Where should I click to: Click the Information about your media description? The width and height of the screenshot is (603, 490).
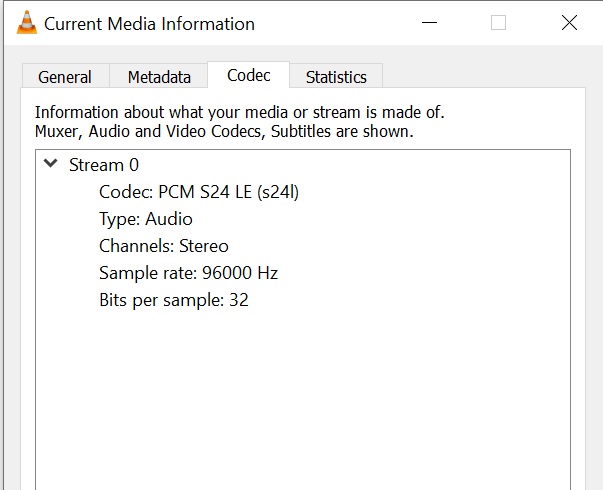pyautogui.click(x=240, y=112)
